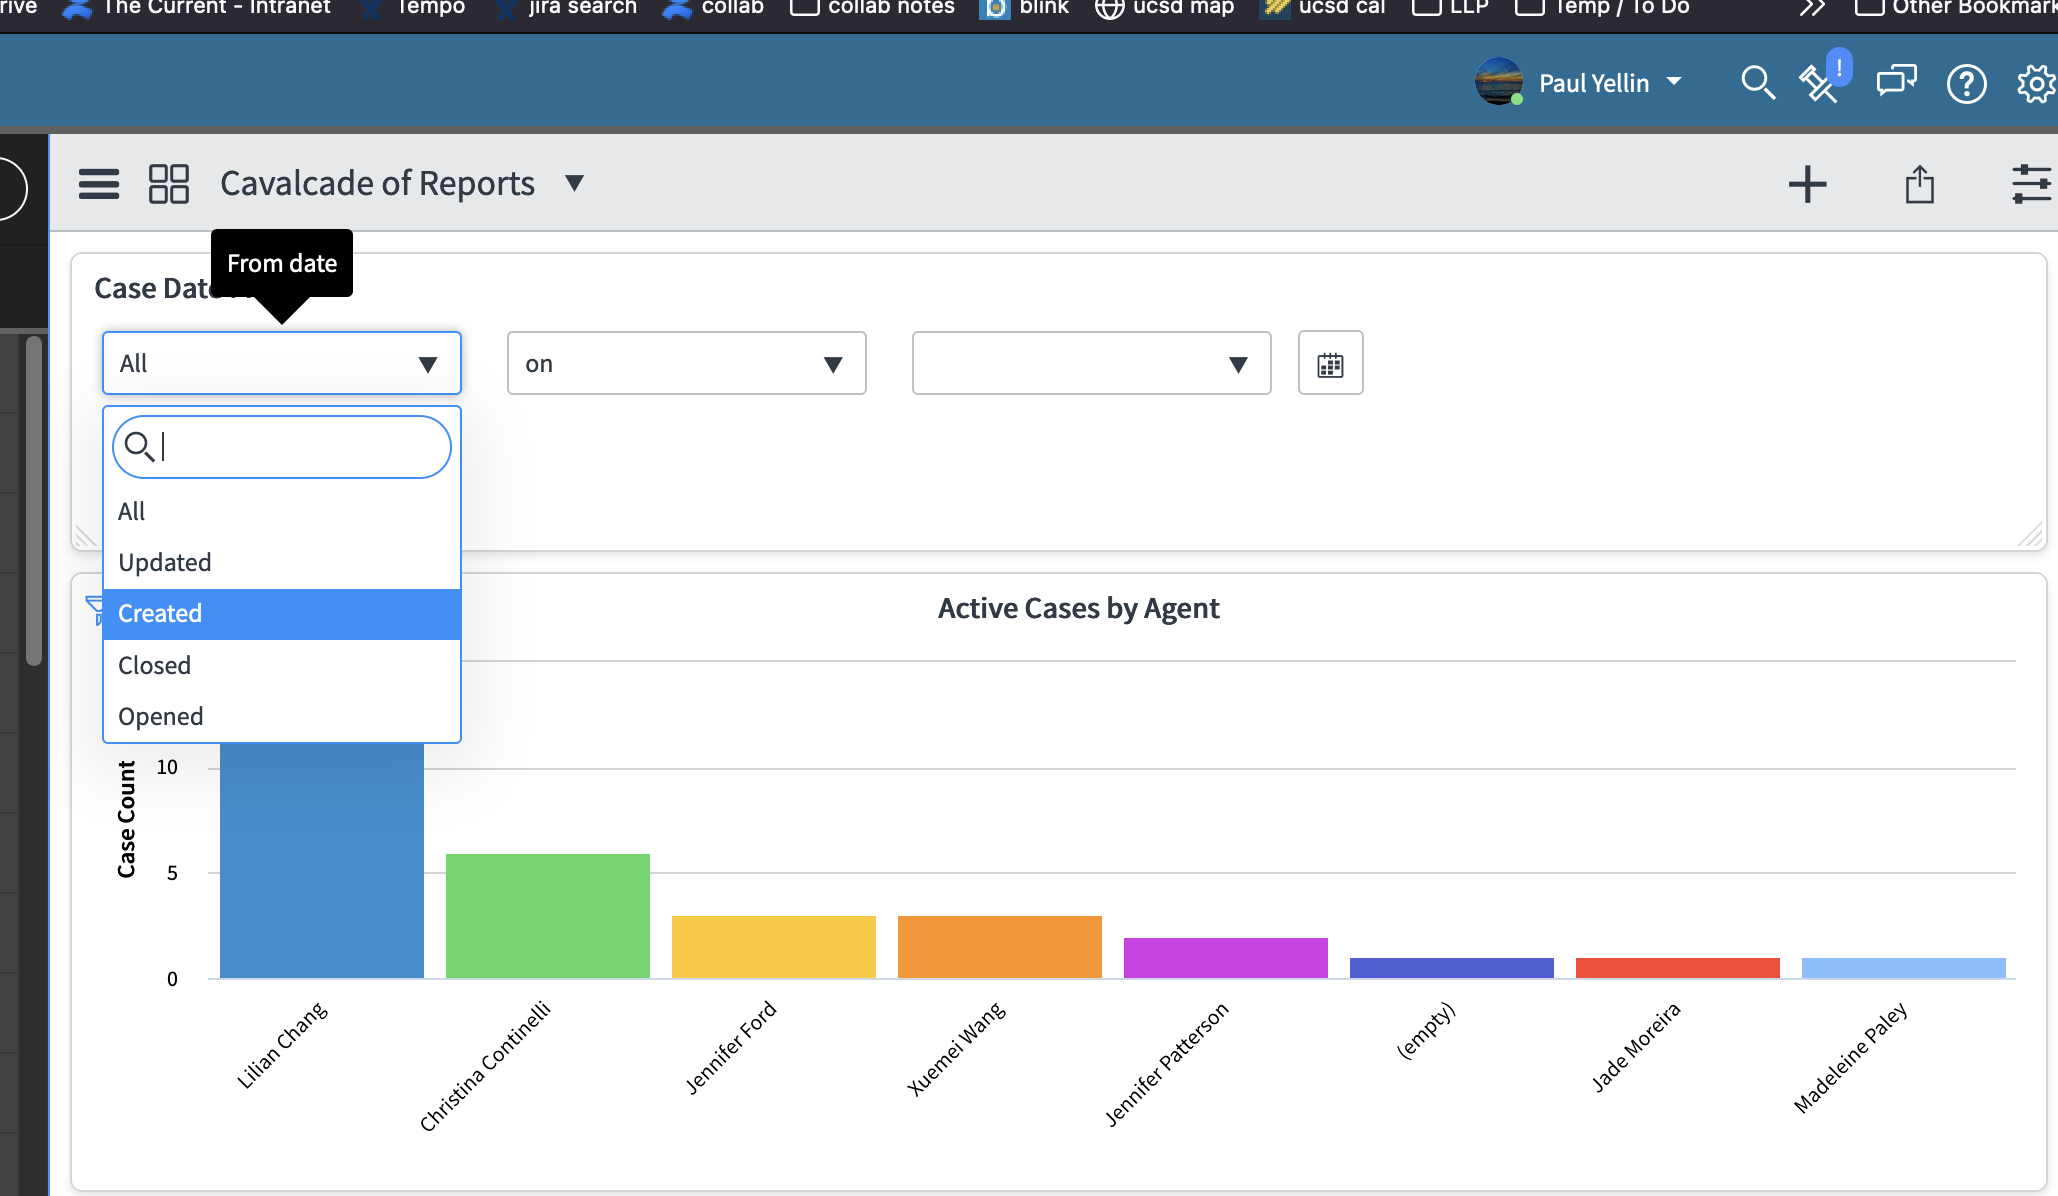Click the purple Jennifer Patterson bar
Screen dimensions: 2058x1196
(x=1226, y=958)
